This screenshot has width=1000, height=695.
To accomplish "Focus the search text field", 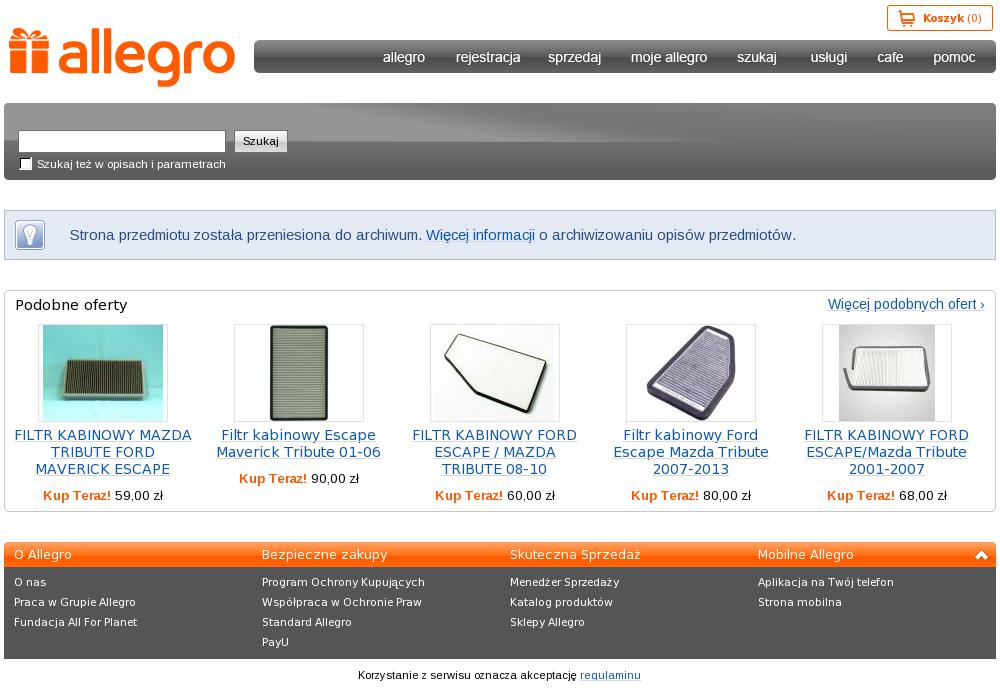I will tap(122, 141).
